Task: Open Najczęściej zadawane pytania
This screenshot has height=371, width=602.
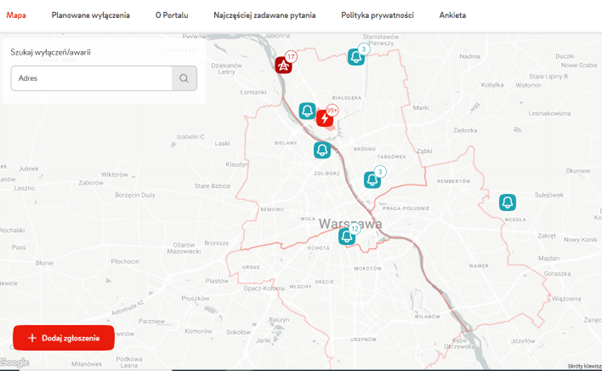Action: click(x=265, y=15)
